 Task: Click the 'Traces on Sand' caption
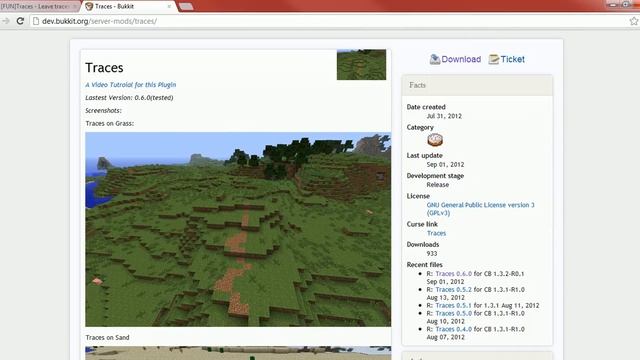pyautogui.click(x=107, y=338)
